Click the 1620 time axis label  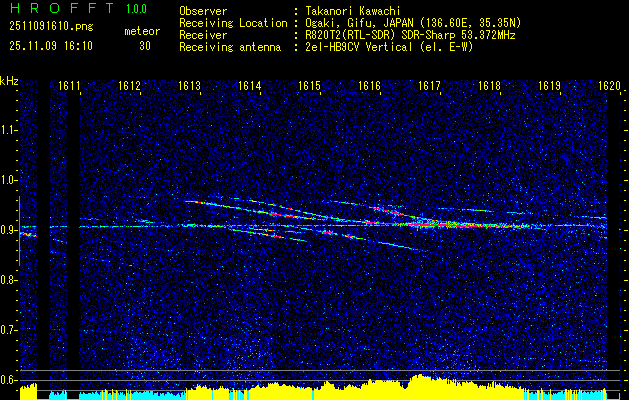(x=609, y=86)
